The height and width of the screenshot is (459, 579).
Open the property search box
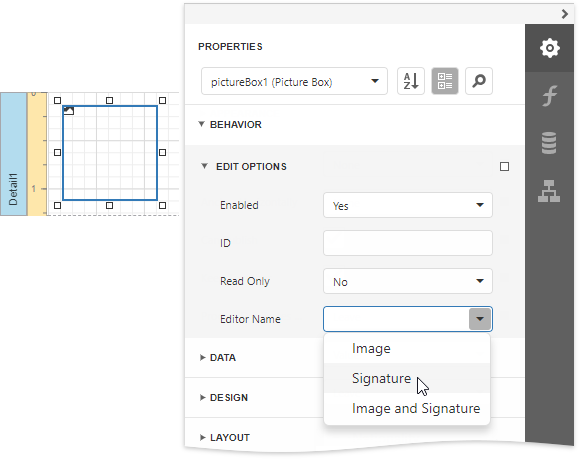(479, 81)
